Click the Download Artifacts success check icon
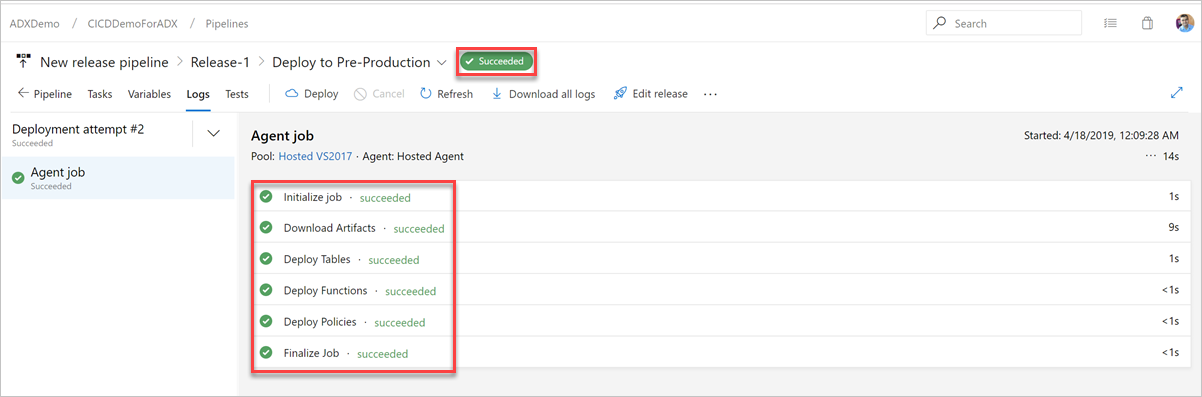Screen dimensions: 1202x397 266,228
